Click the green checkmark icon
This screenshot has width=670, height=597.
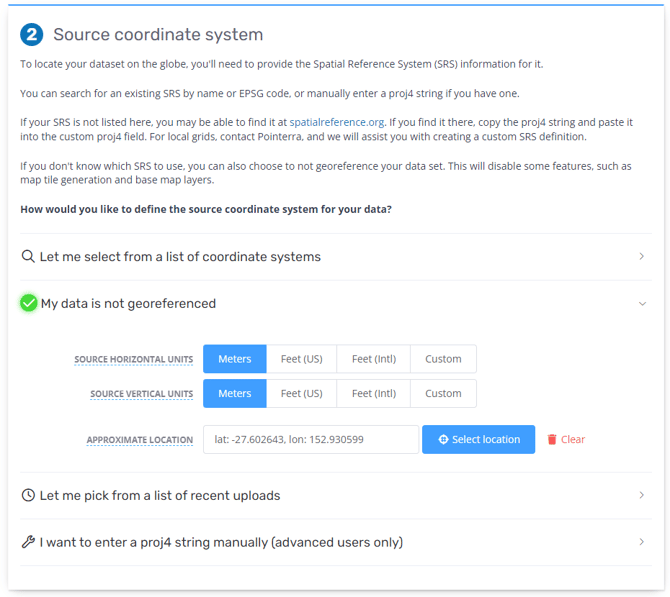(x=28, y=303)
